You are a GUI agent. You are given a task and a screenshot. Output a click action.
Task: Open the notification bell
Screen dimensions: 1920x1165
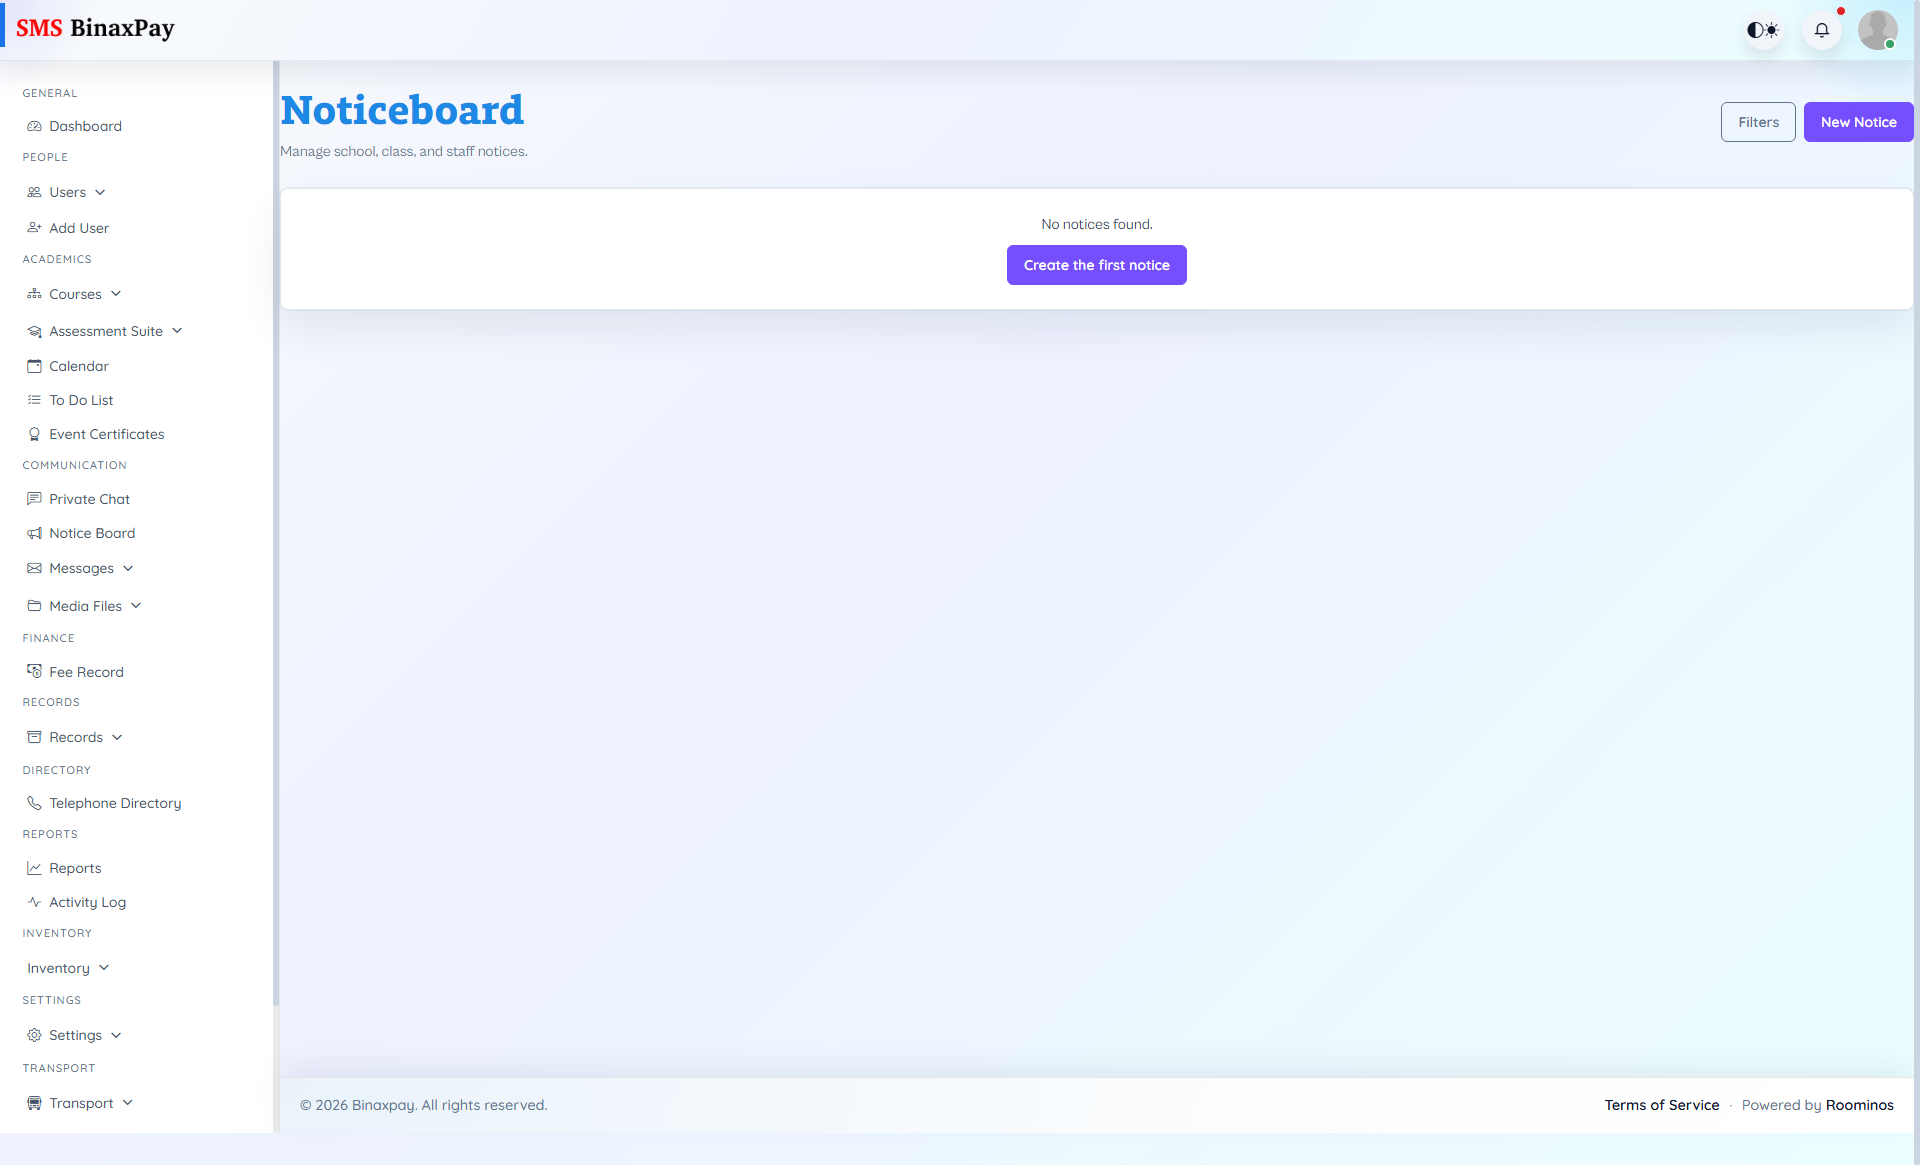(1821, 30)
